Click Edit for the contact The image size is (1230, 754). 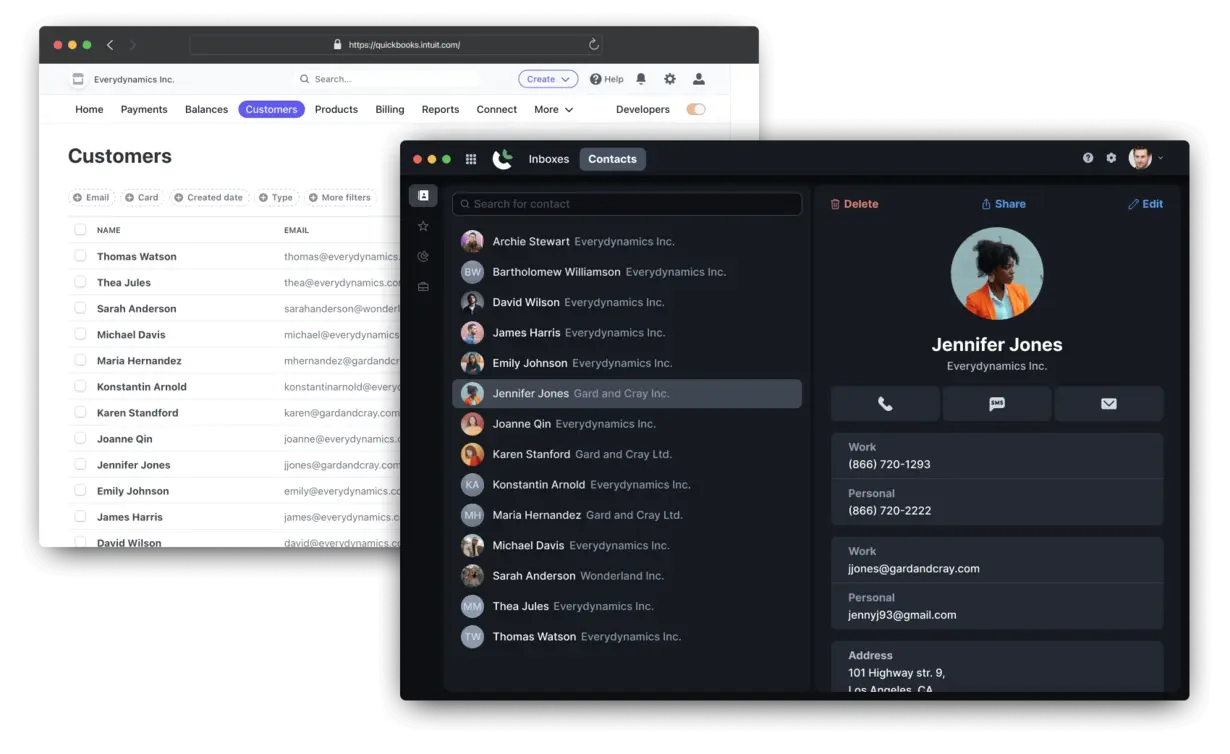pos(1145,204)
